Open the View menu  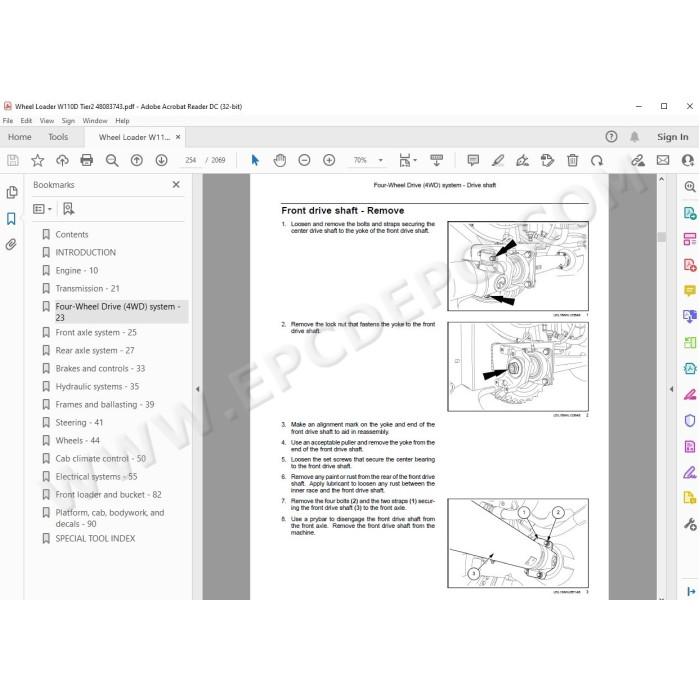click(x=46, y=121)
